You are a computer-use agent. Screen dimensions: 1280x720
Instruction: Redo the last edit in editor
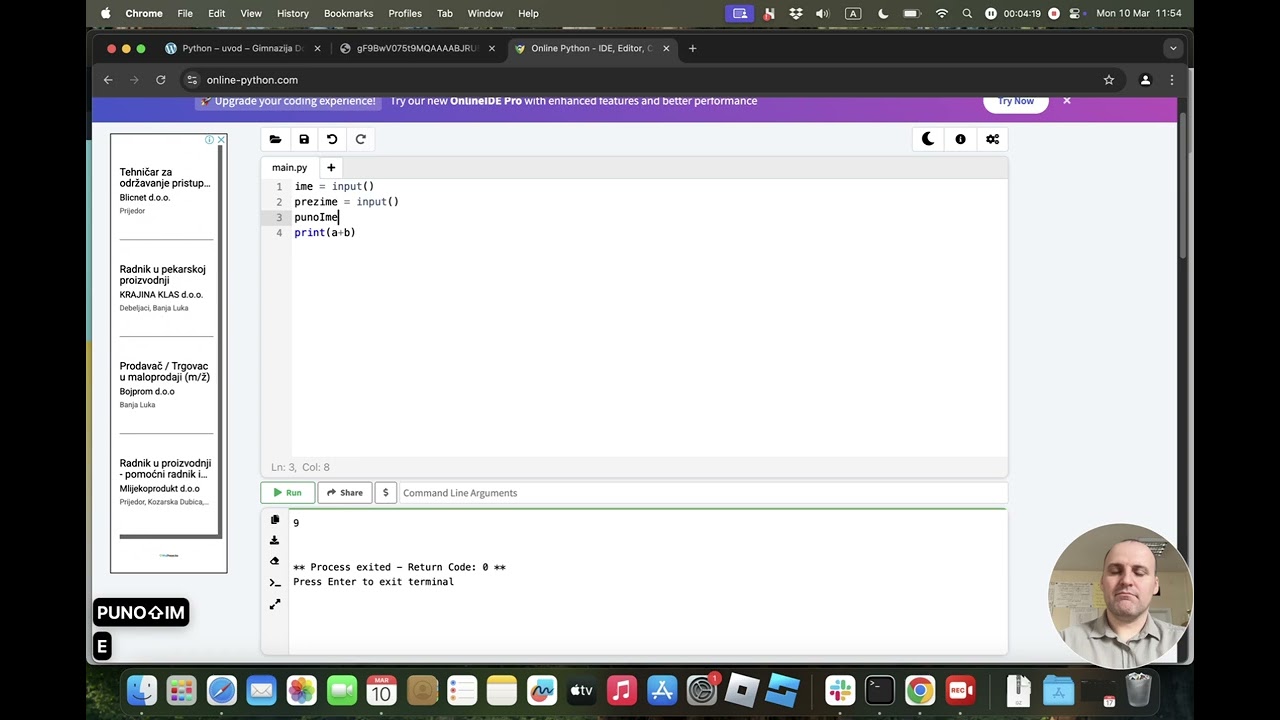tap(361, 139)
